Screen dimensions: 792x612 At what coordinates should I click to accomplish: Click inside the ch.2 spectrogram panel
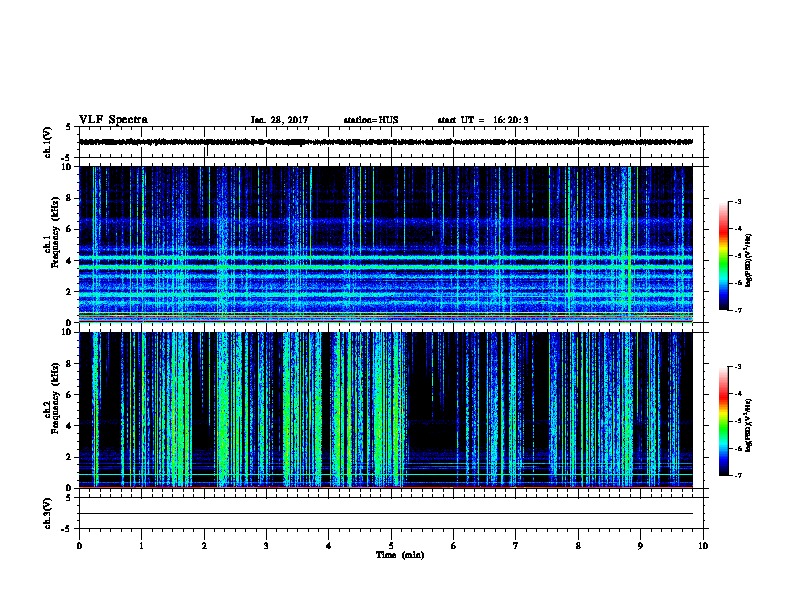pyautogui.click(x=386, y=410)
